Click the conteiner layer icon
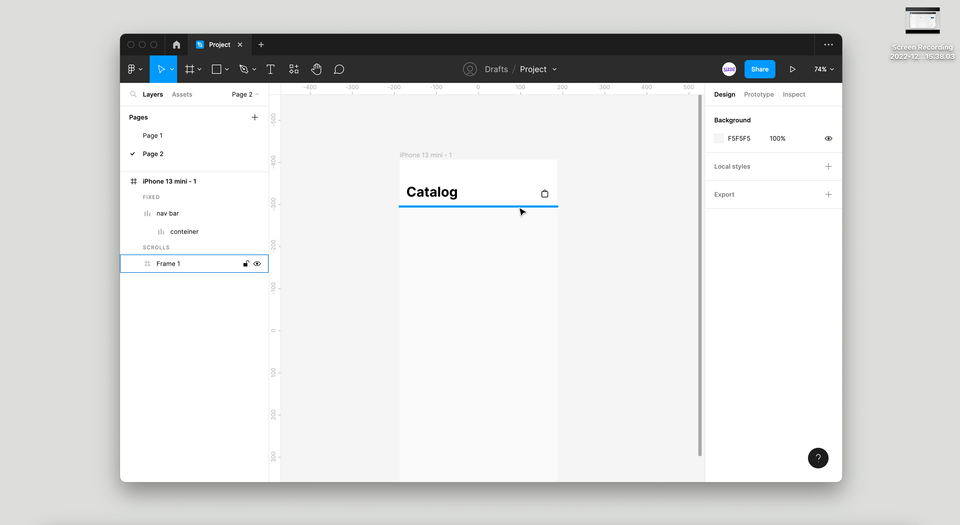The width and height of the screenshot is (960, 525). 161,232
